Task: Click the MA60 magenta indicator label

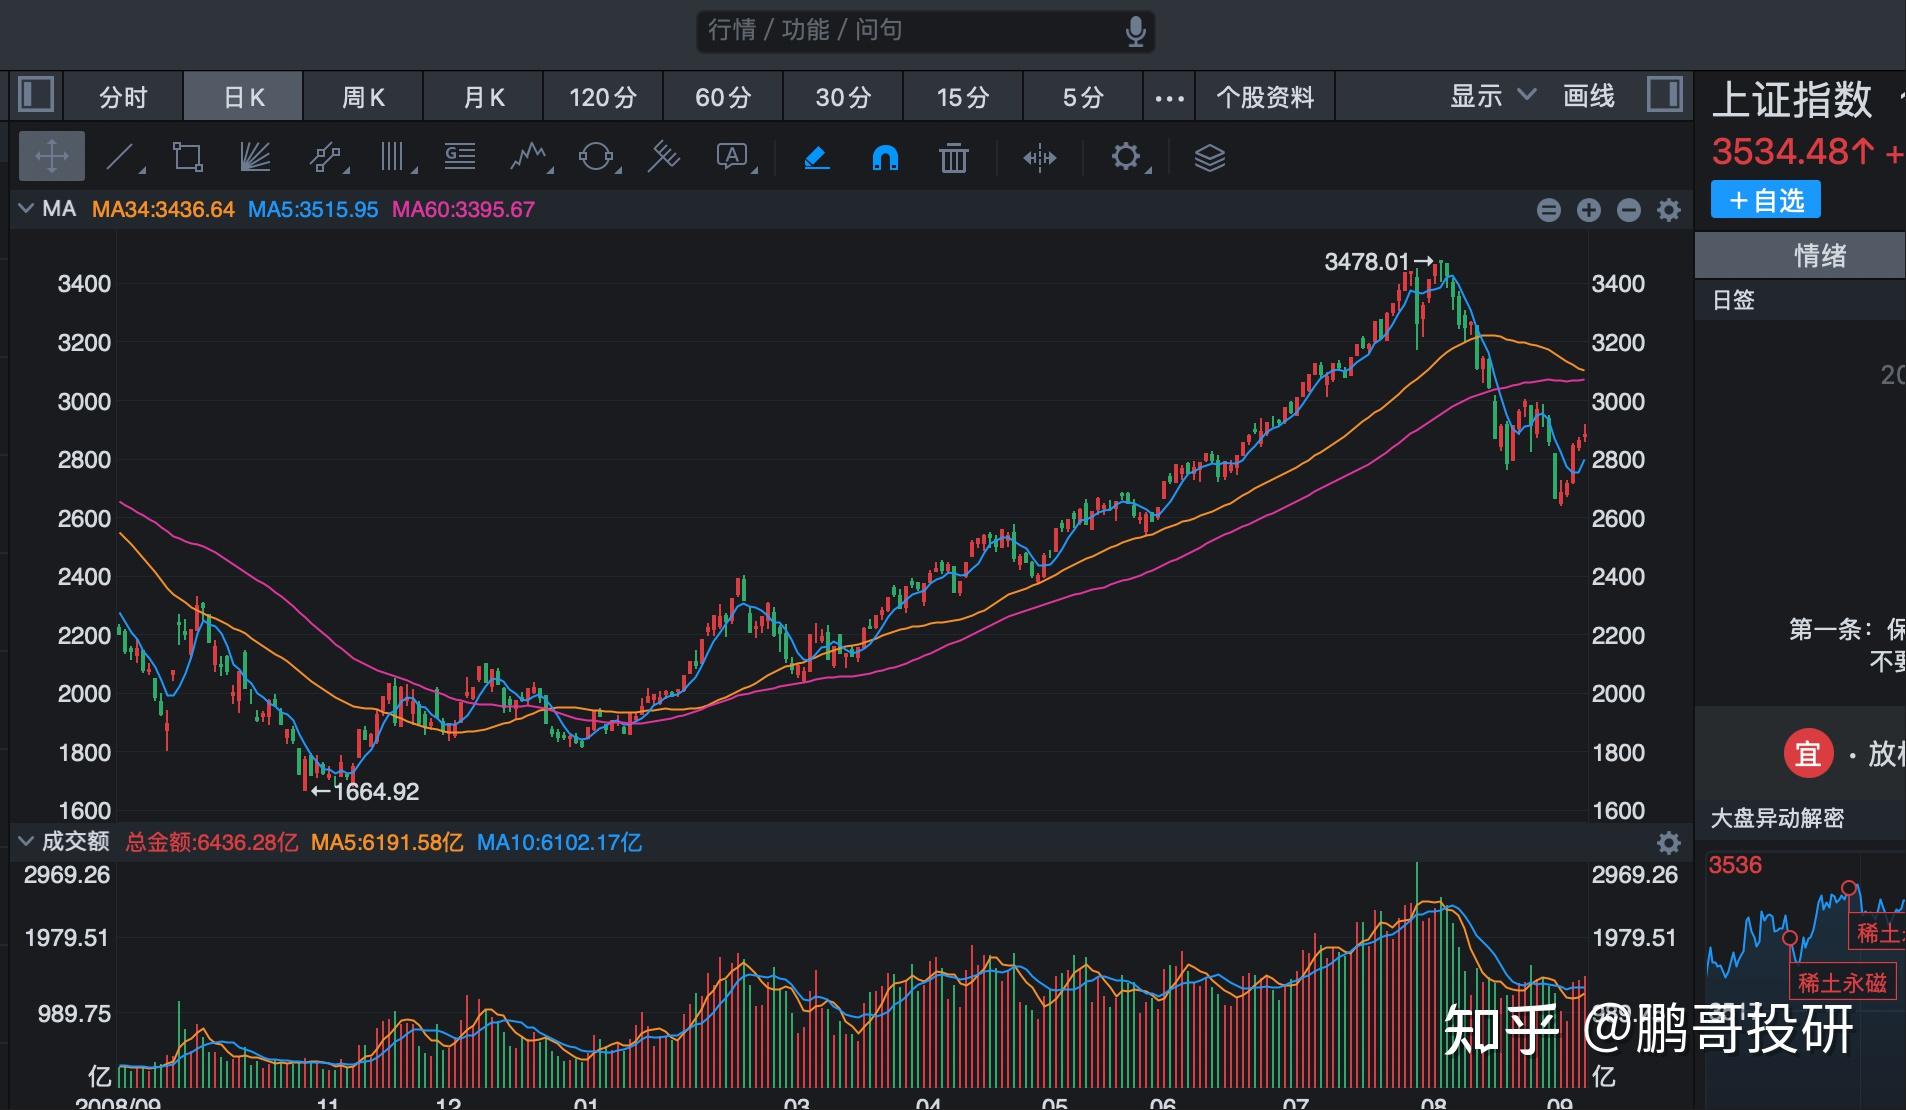Action: pyautogui.click(x=463, y=210)
